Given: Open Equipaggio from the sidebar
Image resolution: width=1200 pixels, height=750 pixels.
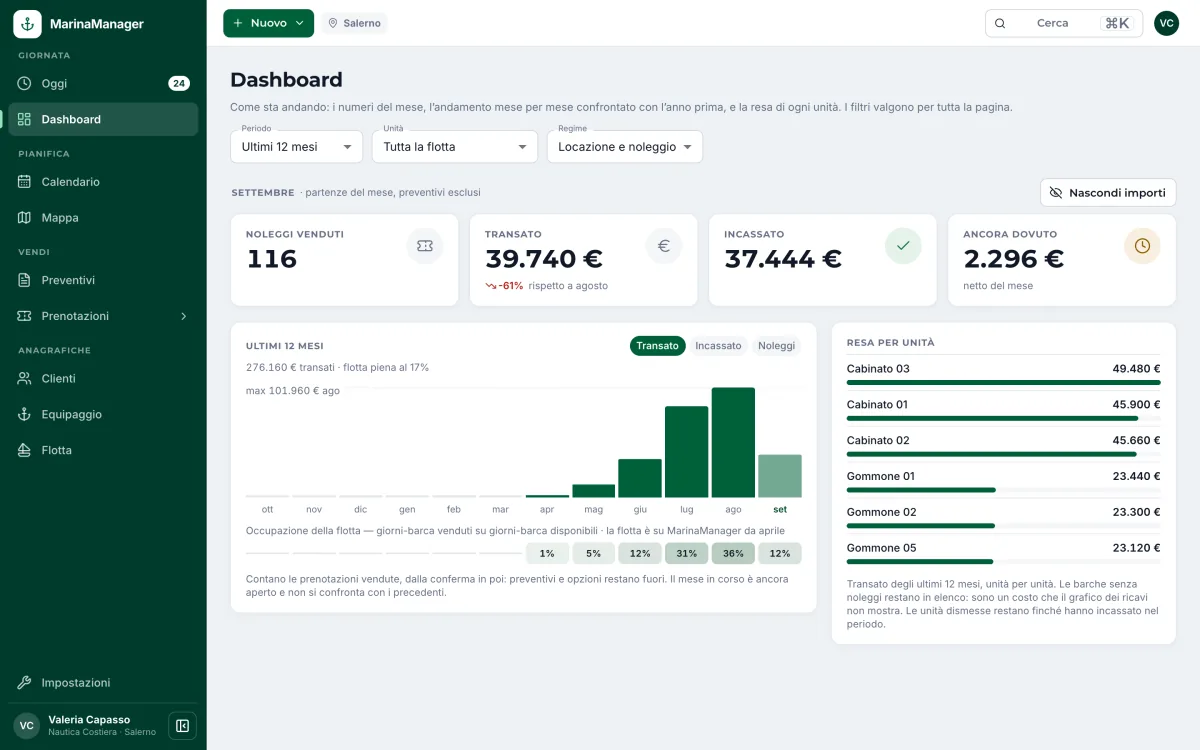Looking at the screenshot, I should click(103, 414).
